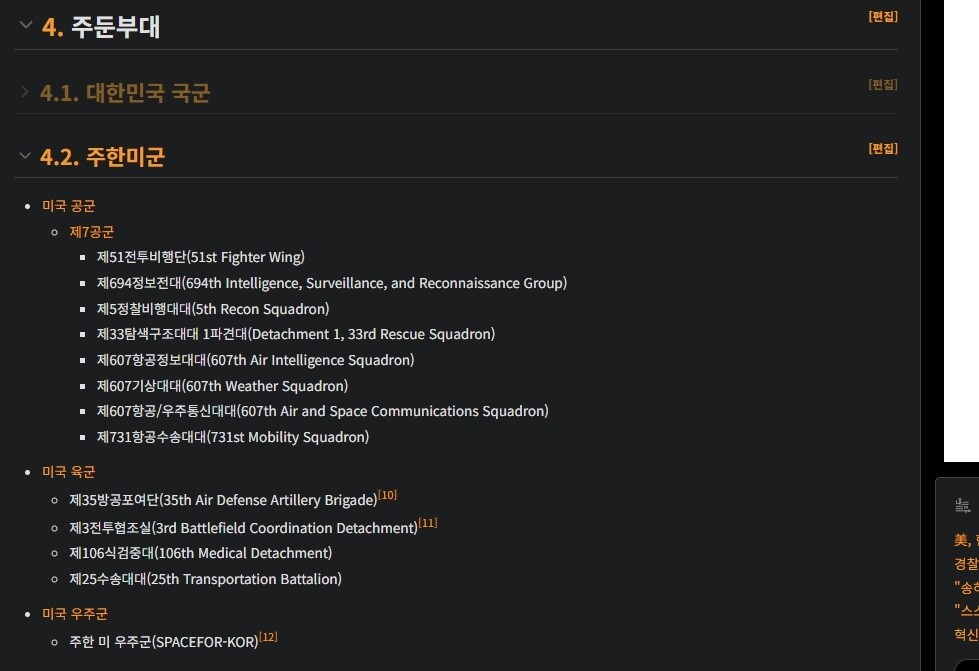Click the section number 4. heading link
This screenshot has width=979, height=671.
pos(53,27)
